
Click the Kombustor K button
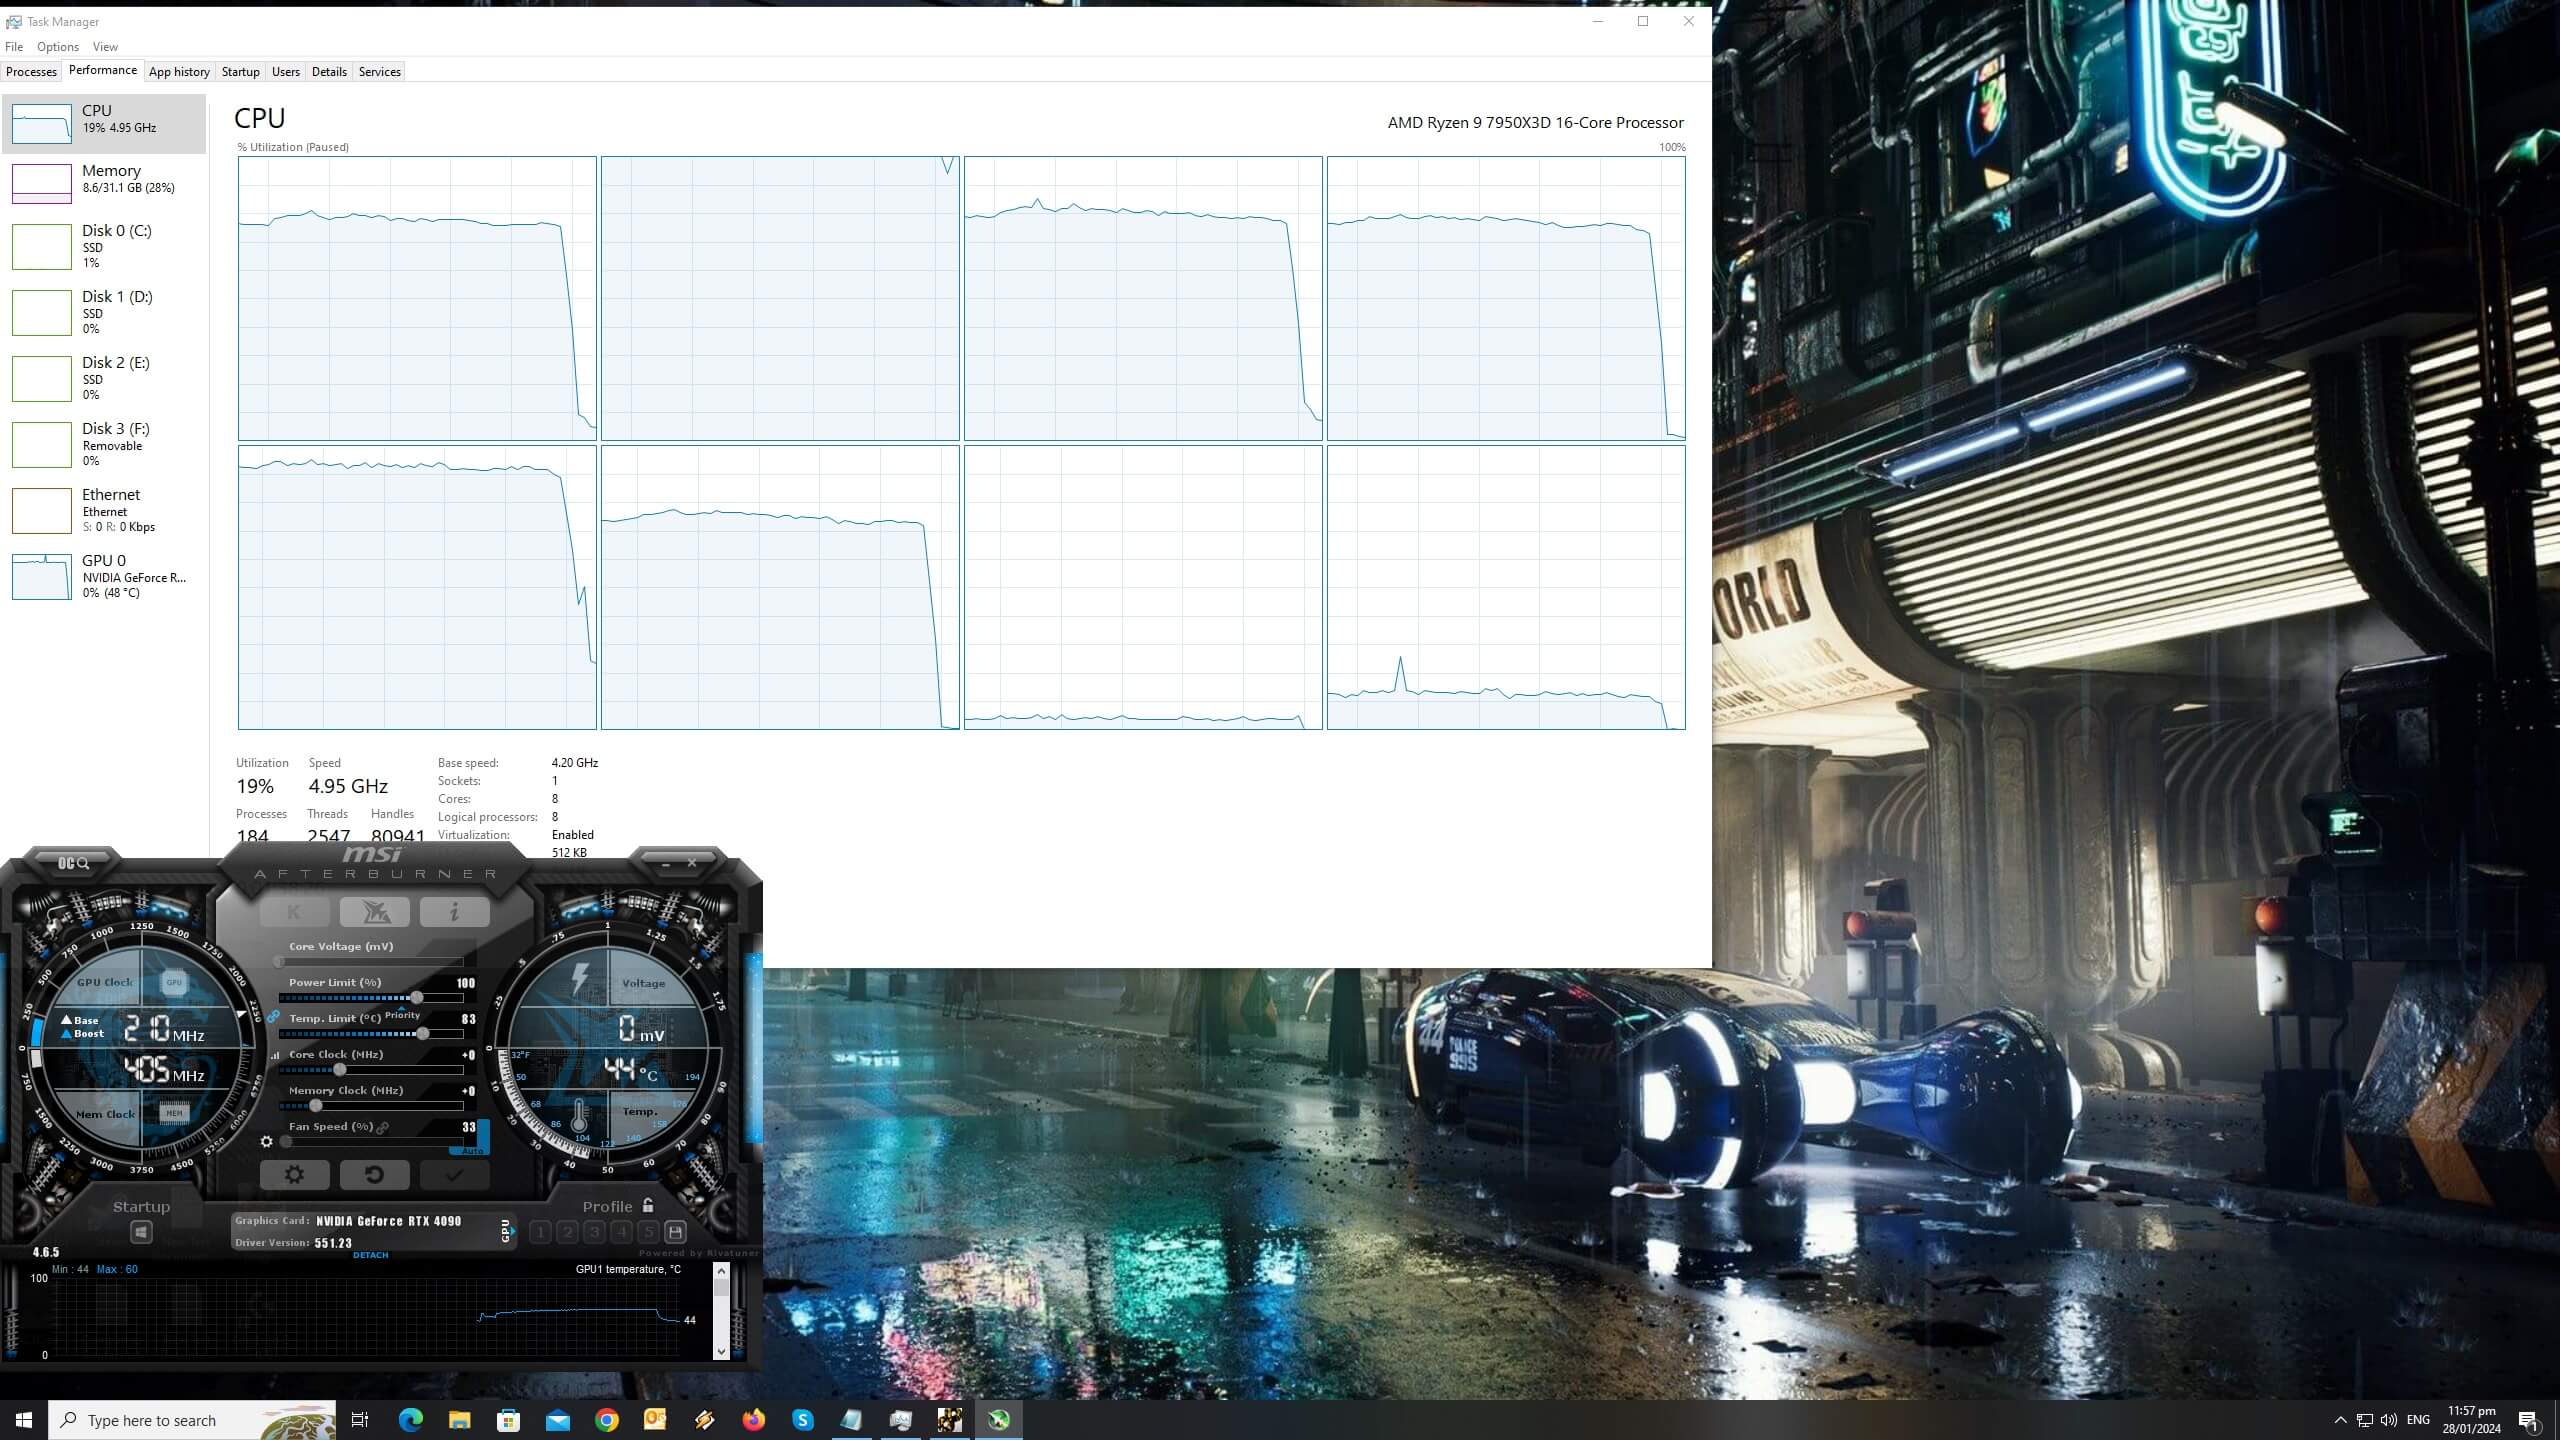coord(294,912)
